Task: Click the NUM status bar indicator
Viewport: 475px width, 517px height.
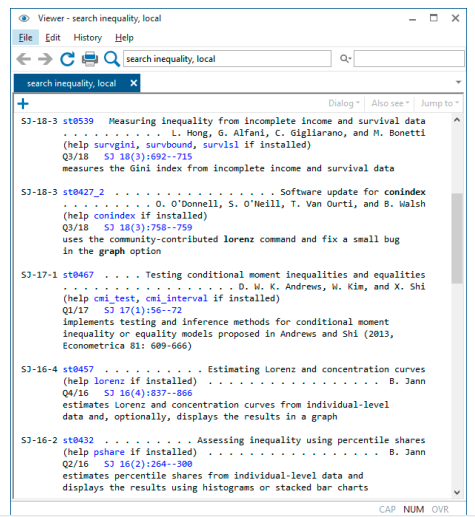Action: (x=414, y=509)
